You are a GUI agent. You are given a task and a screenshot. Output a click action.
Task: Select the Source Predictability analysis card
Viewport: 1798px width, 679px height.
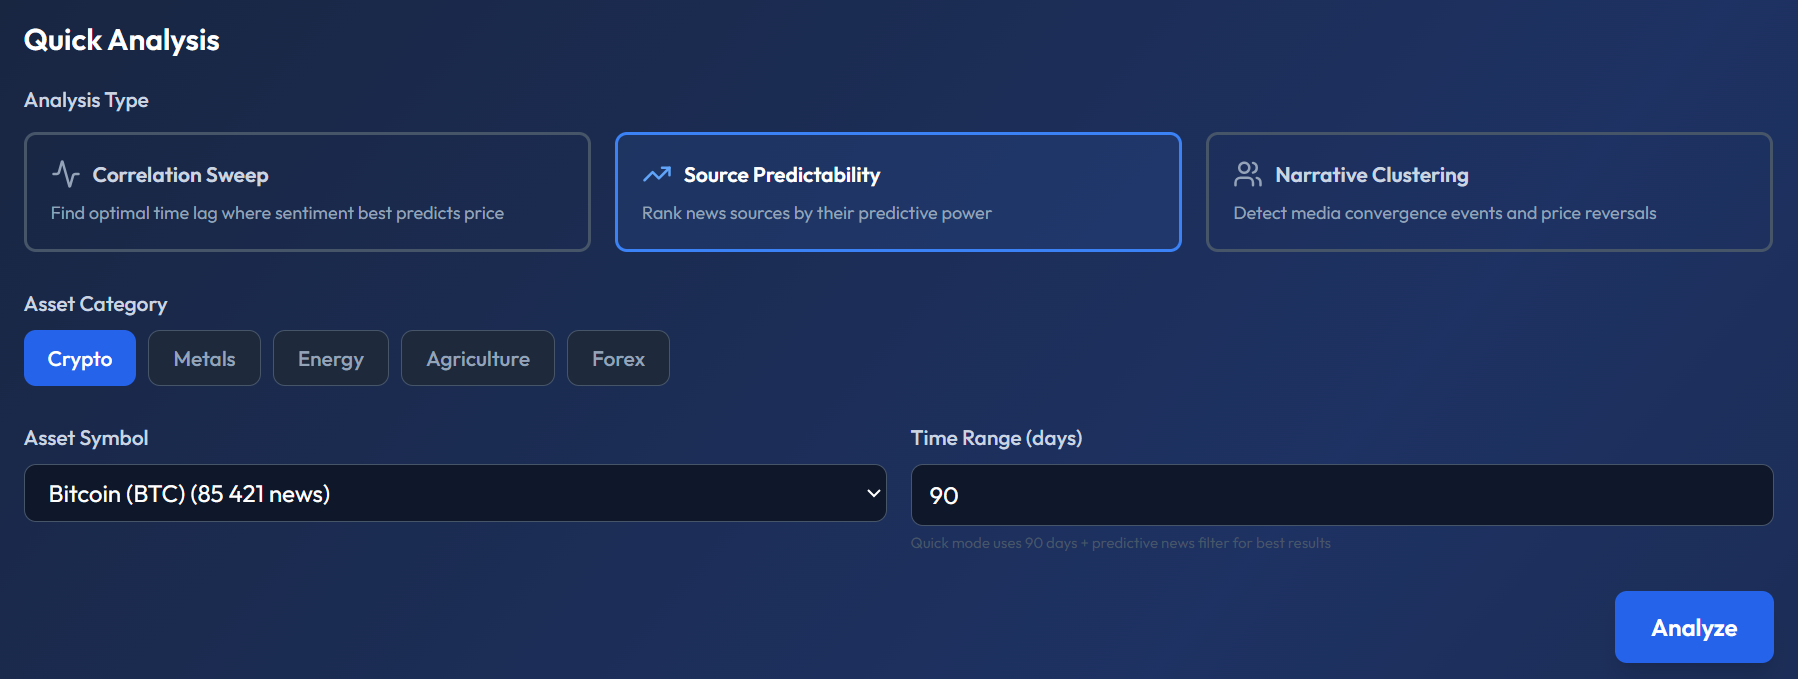[897, 192]
